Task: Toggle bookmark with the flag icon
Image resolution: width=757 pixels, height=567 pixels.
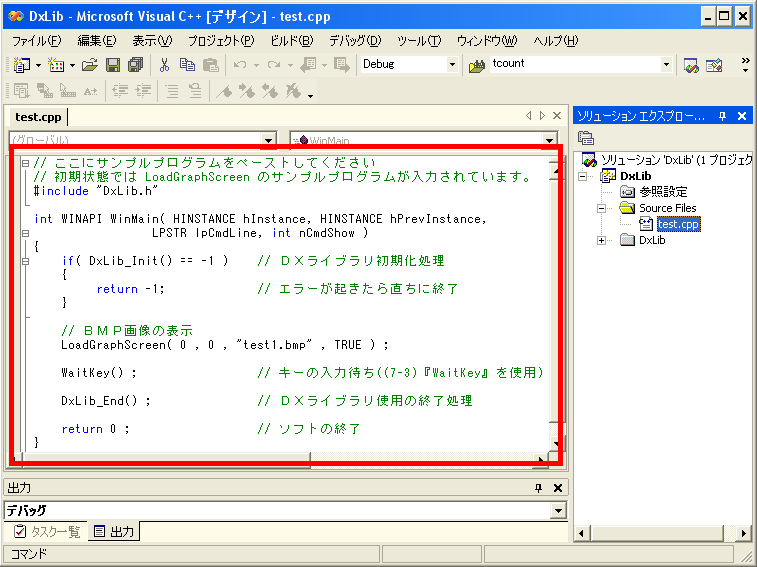Action: click(224, 90)
